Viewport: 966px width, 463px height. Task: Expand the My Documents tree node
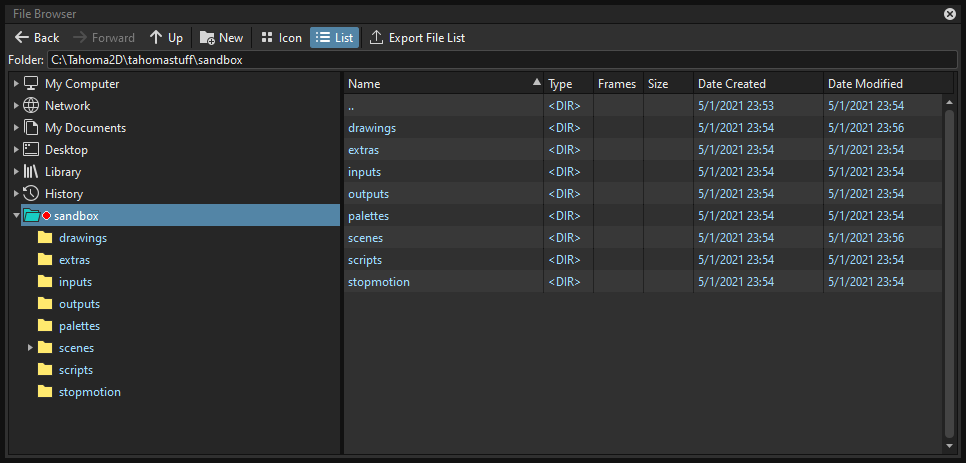coord(16,128)
